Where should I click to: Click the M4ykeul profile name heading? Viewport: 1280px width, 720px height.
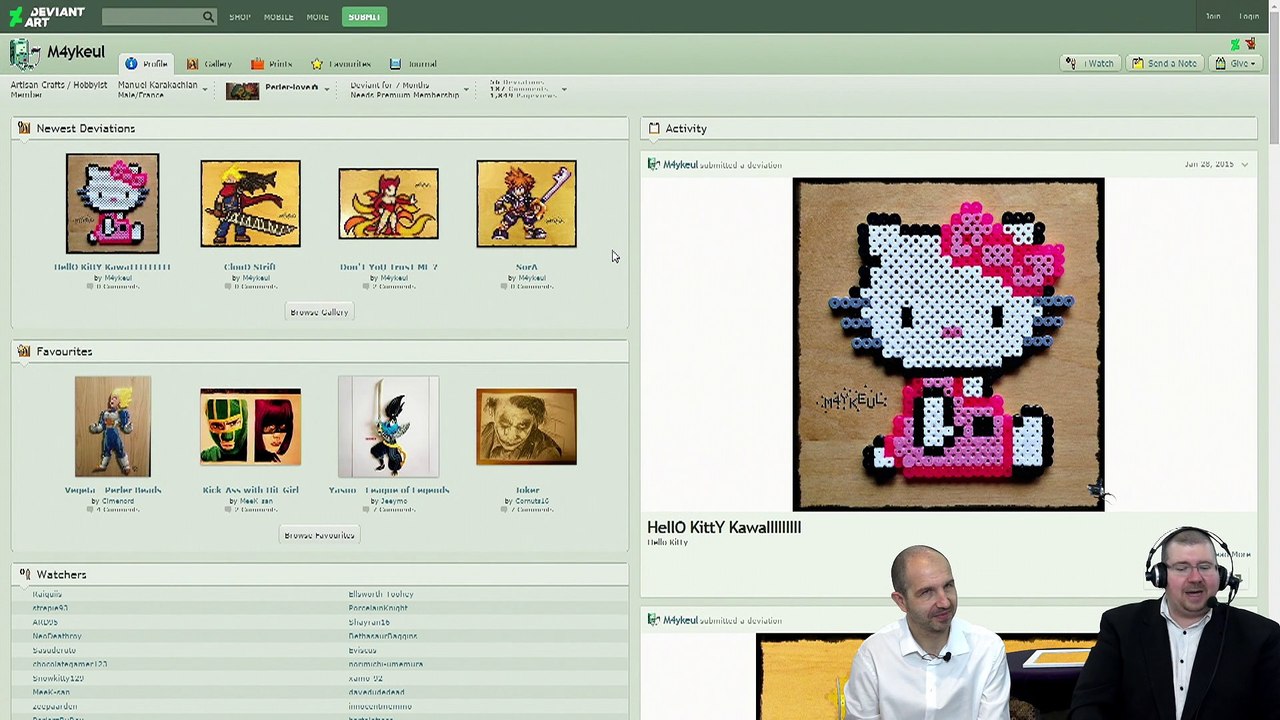76,52
